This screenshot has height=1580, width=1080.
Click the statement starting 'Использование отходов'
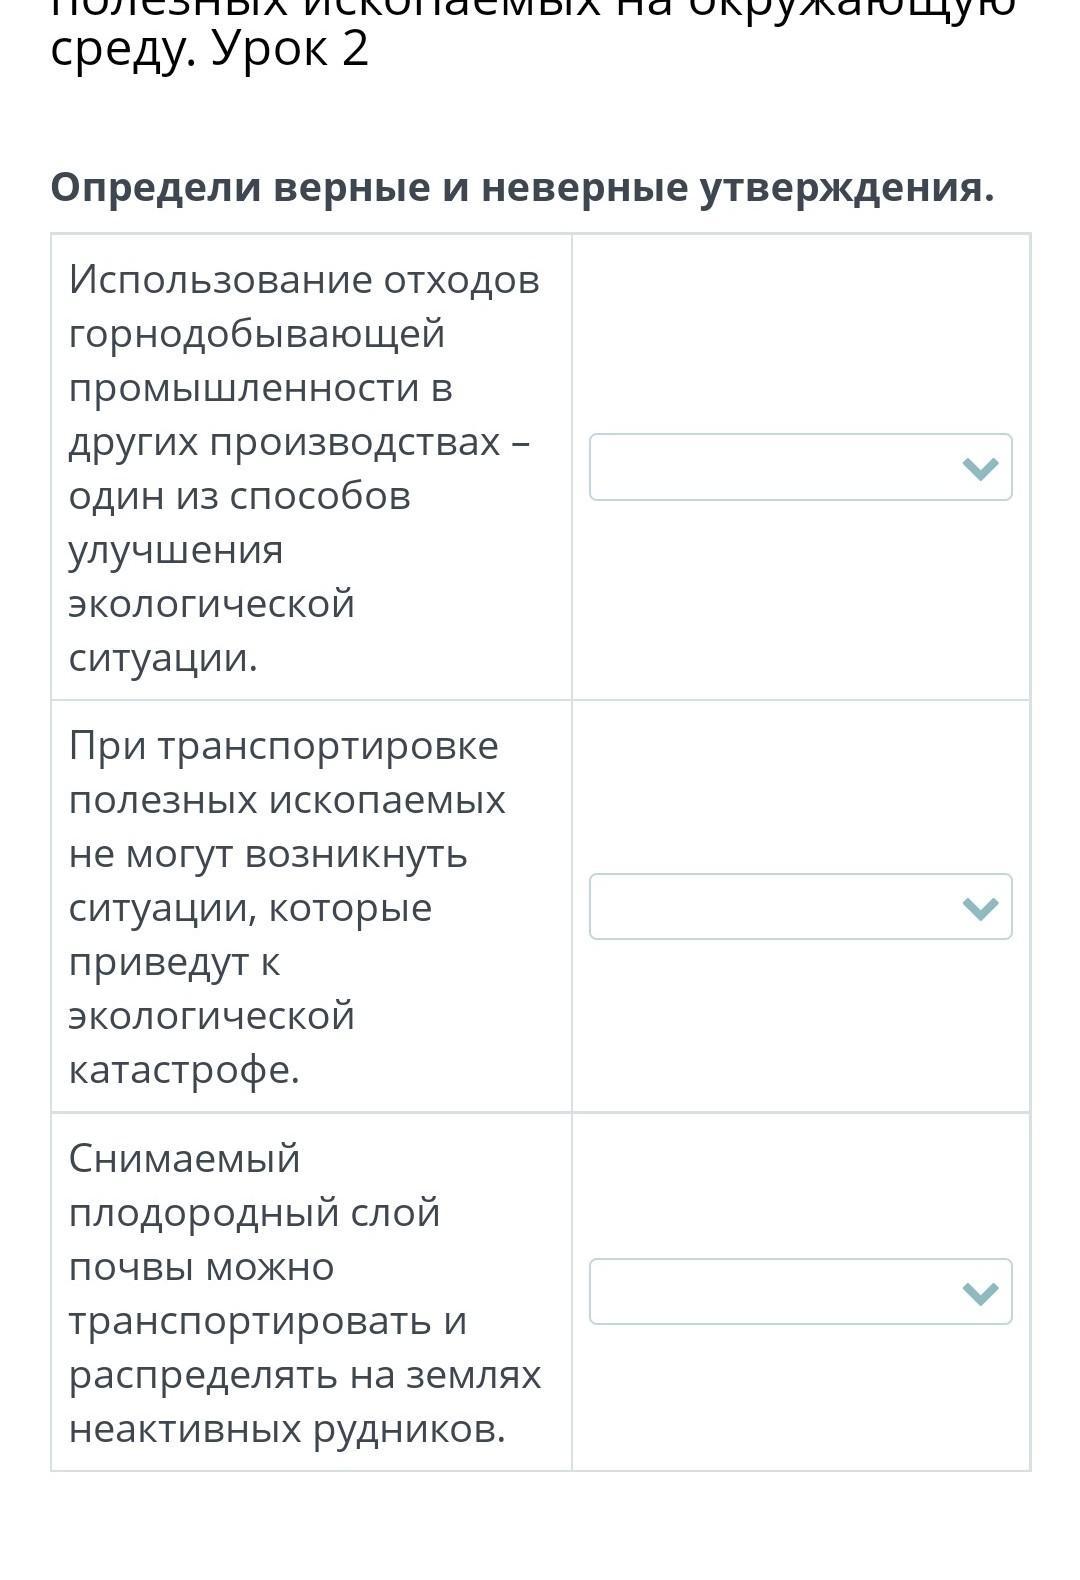(304, 468)
